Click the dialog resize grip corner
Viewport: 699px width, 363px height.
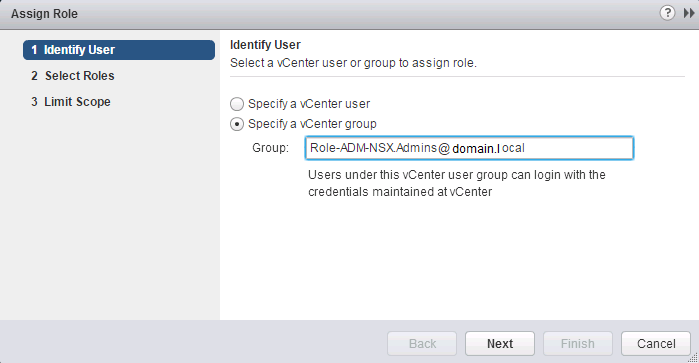point(694,358)
